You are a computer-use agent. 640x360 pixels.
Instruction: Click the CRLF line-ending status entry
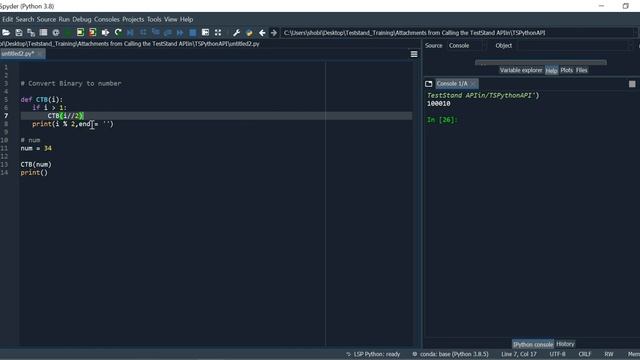click(x=585, y=354)
